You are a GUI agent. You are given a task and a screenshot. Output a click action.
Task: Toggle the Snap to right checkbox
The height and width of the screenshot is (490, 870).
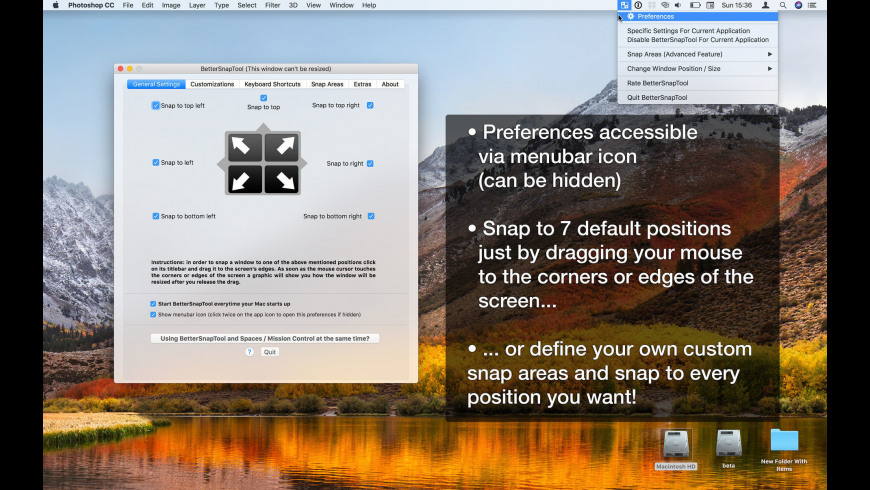tap(370, 163)
